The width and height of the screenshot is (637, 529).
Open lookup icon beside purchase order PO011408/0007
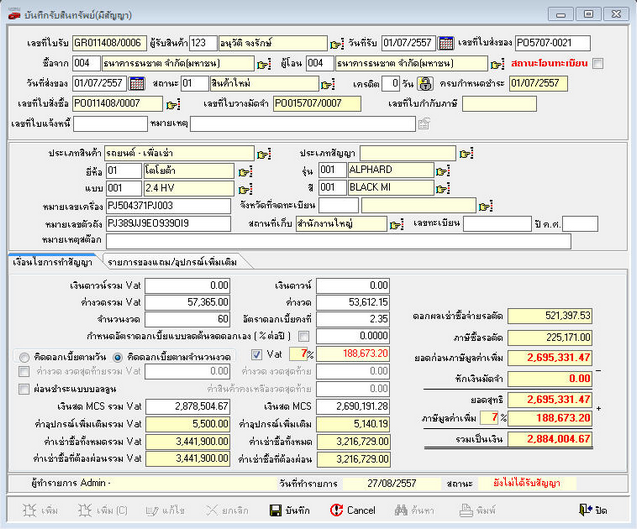(173, 104)
